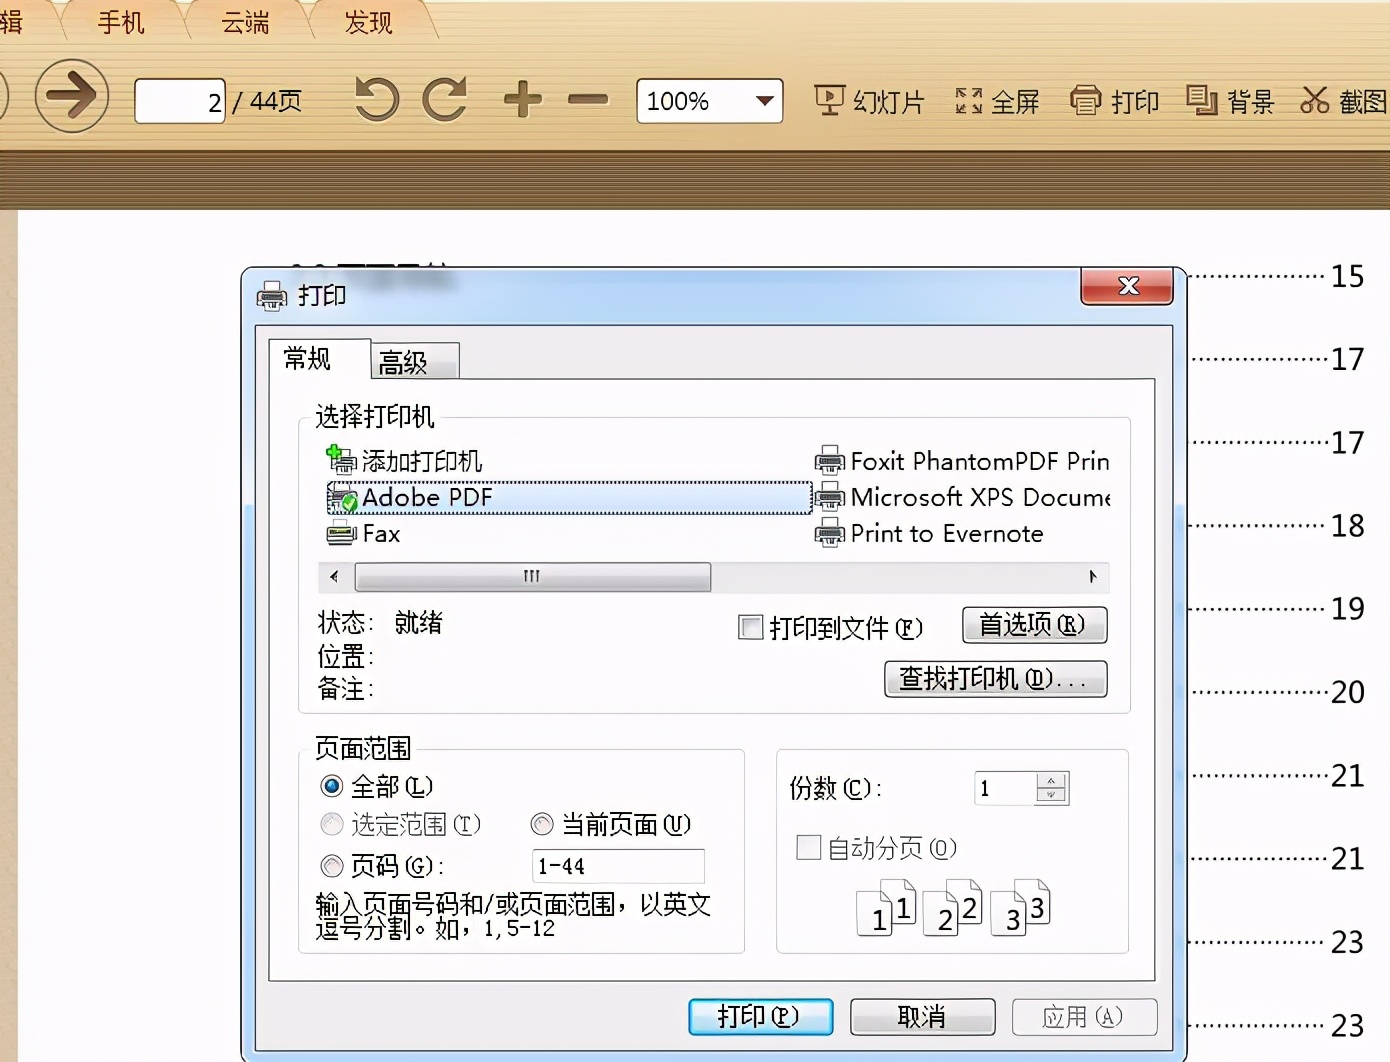Select the Adobe PDF printer entry
Screen dimensions: 1390x1062
[428, 497]
